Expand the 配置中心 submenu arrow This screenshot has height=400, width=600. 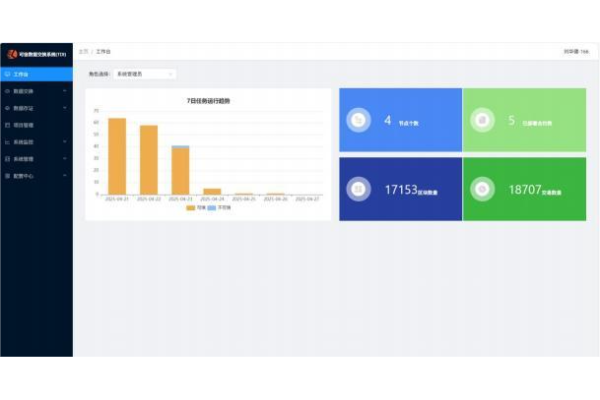65,176
